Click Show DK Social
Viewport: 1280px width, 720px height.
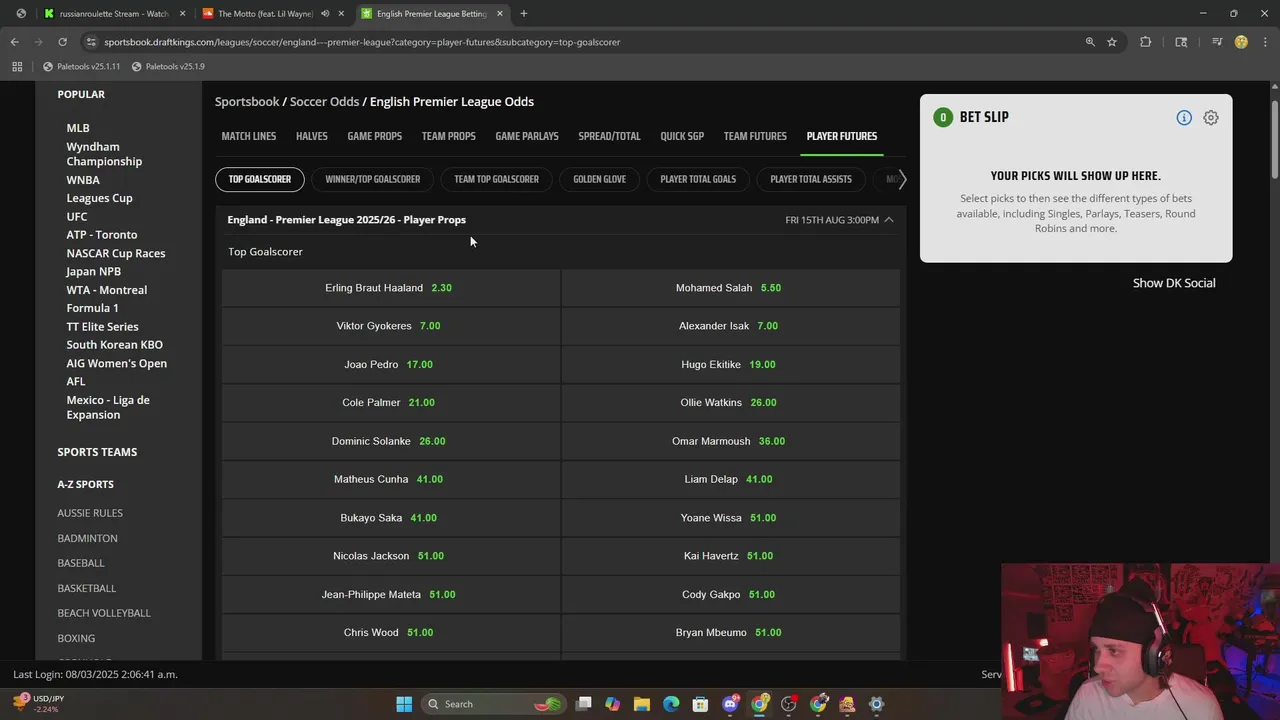click(x=1174, y=283)
